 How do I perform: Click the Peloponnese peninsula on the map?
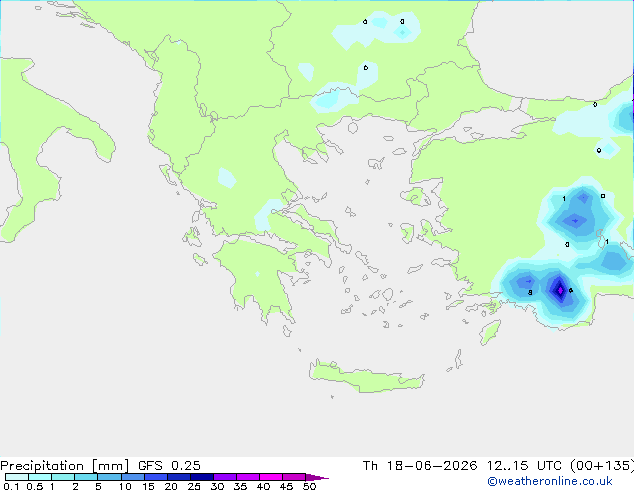click(x=263, y=279)
